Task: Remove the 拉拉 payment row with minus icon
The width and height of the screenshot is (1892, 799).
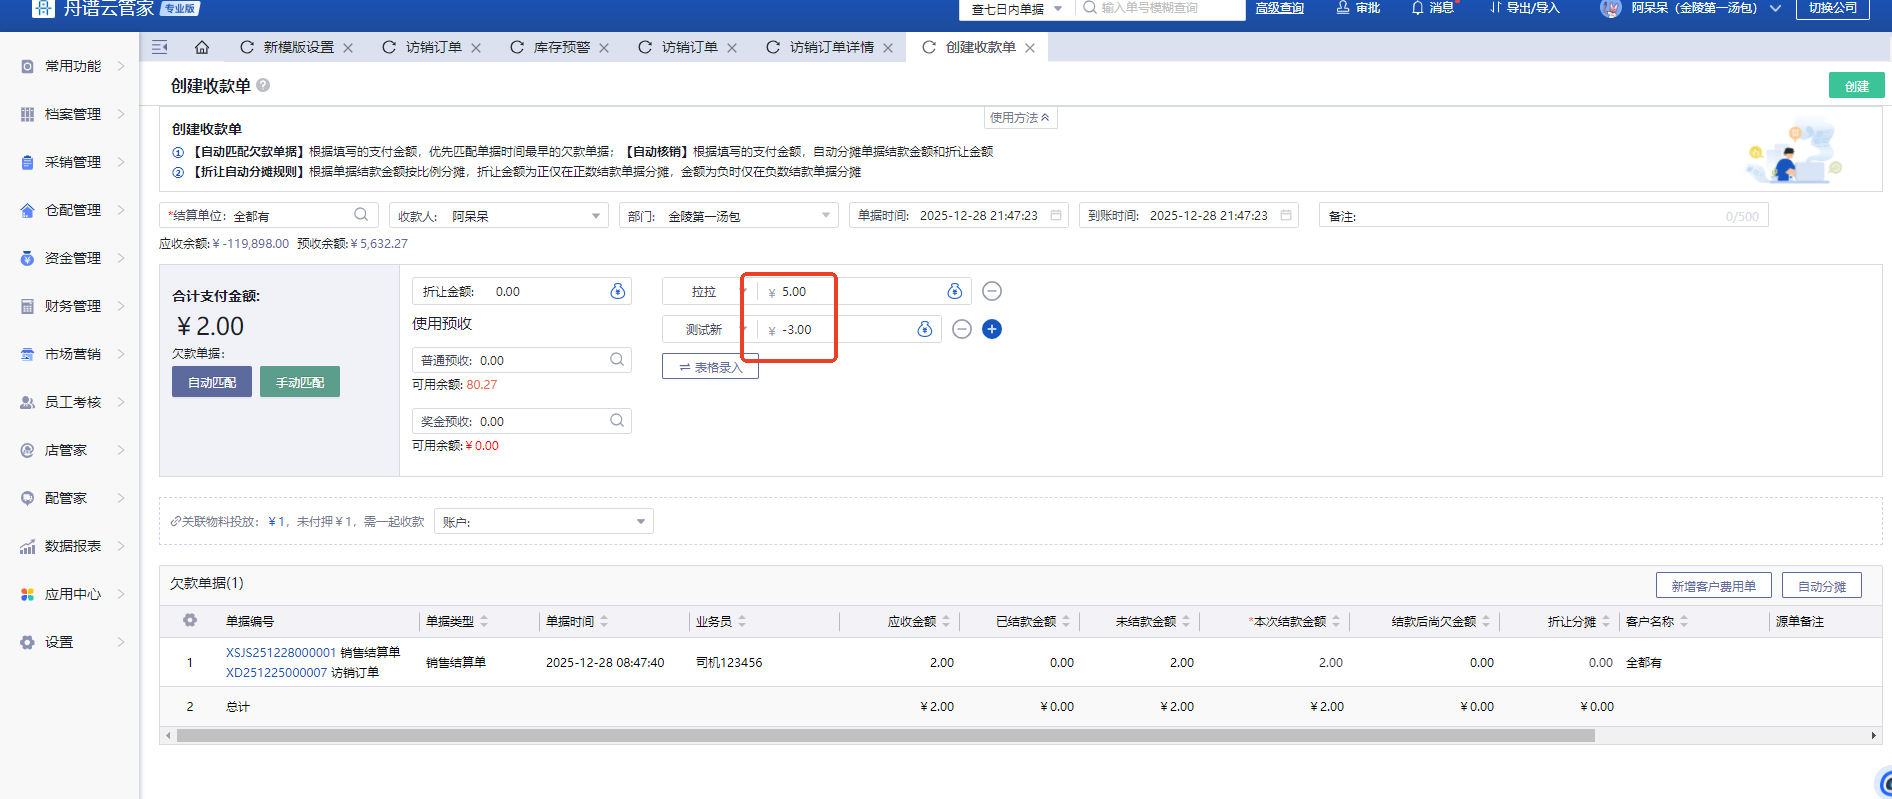Action: click(991, 291)
